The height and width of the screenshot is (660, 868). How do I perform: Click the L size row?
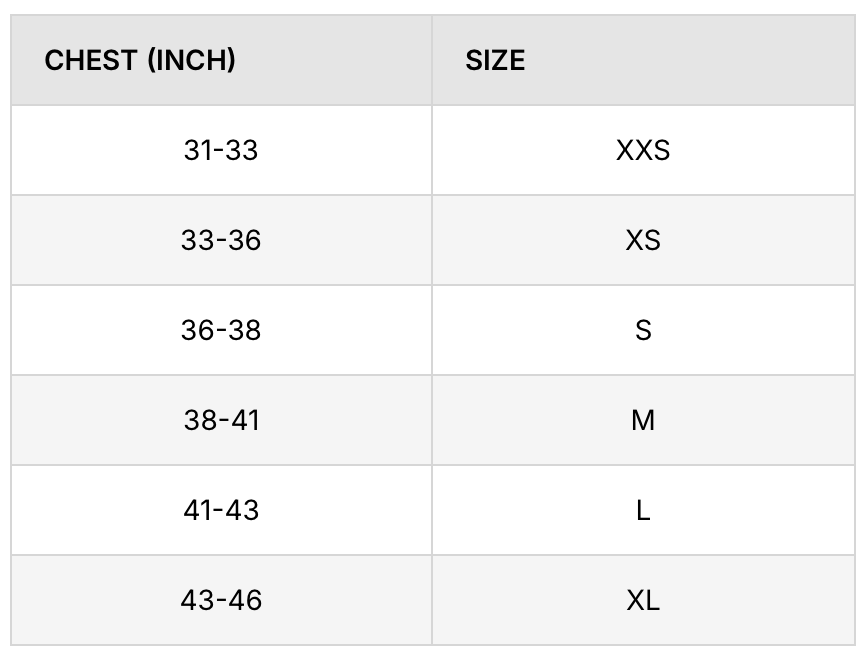click(433, 510)
